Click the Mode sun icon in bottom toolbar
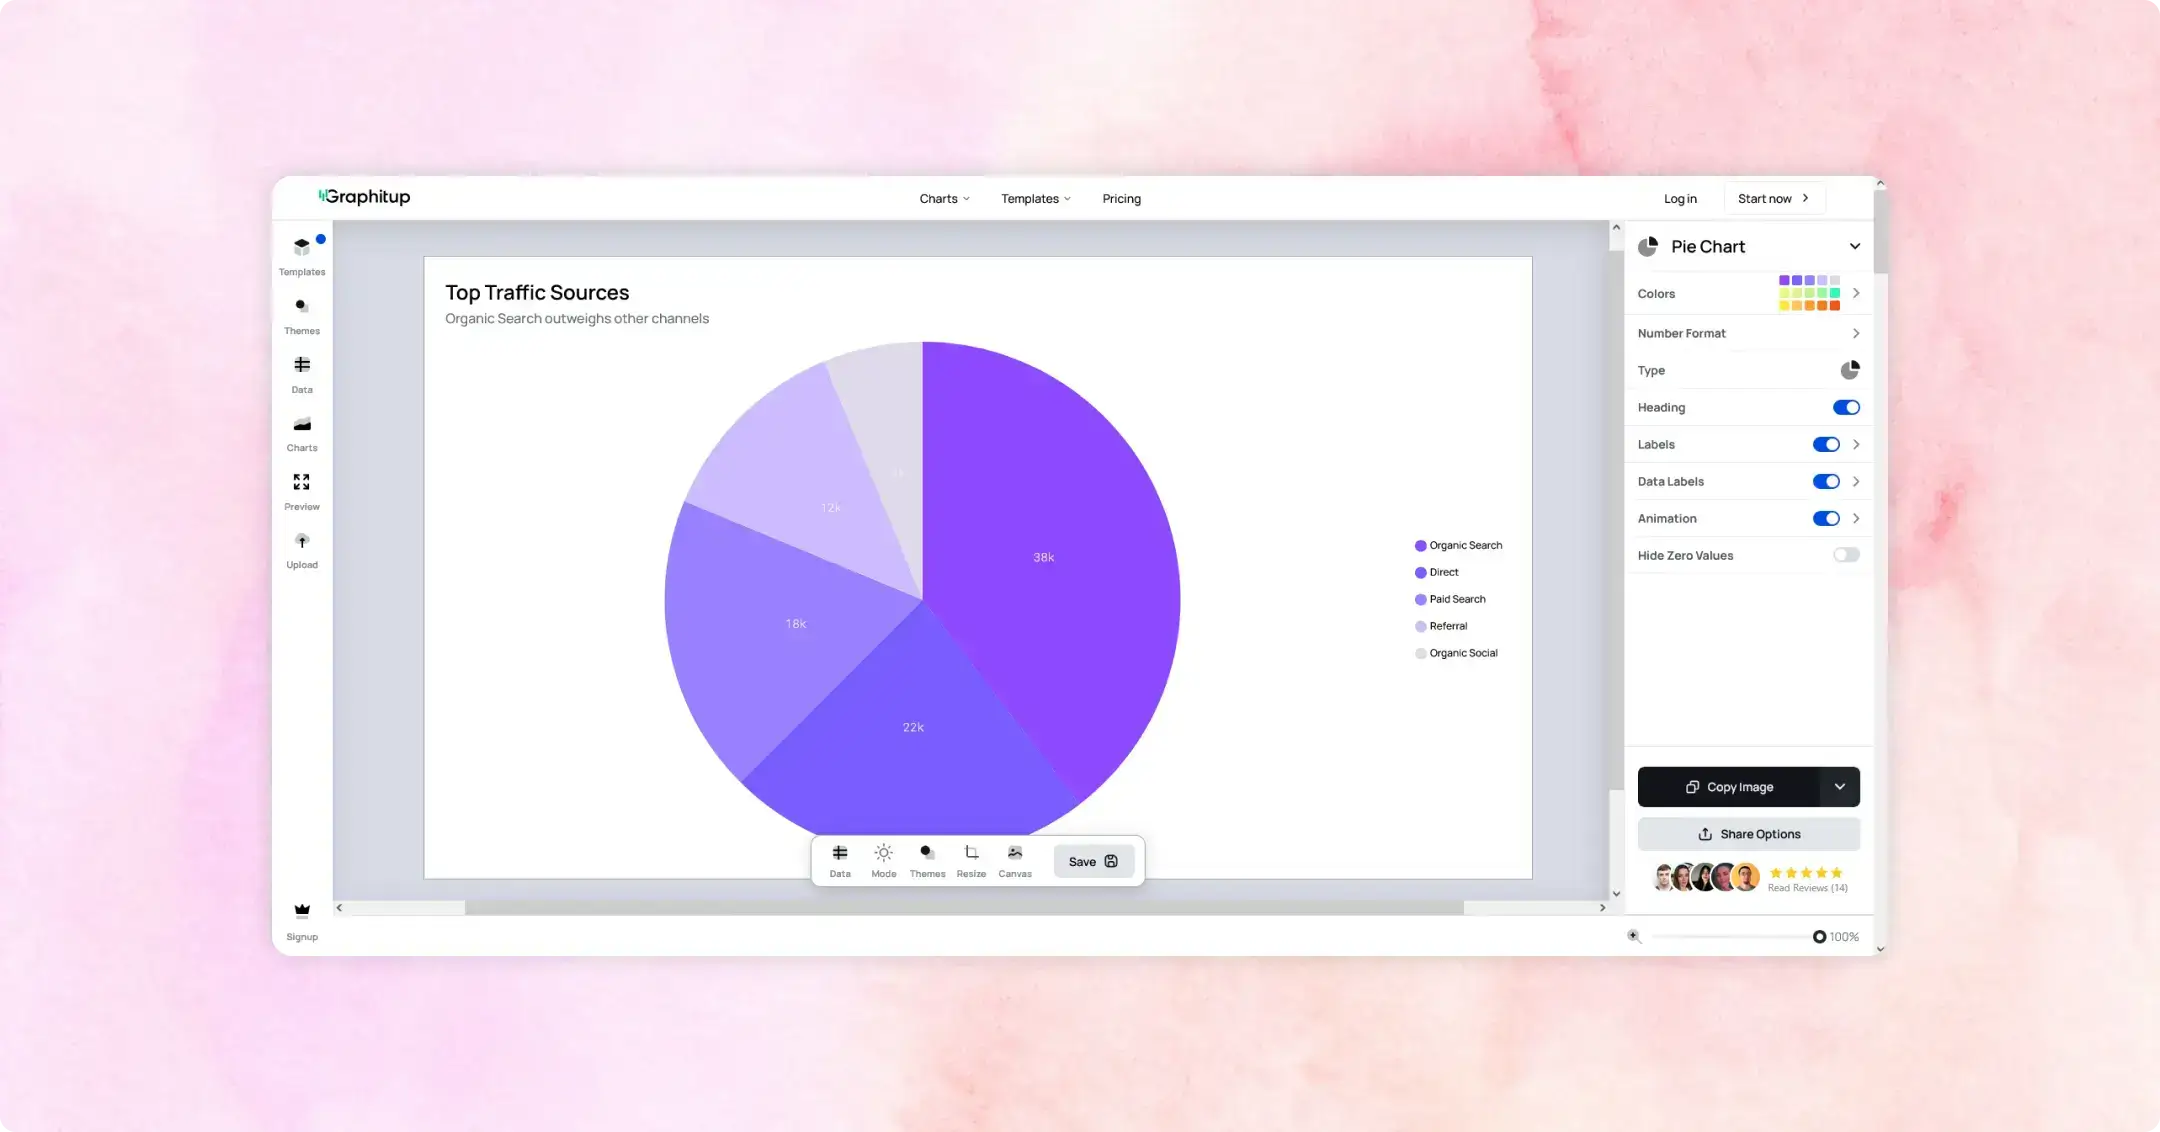Image resolution: width=2160 pixels, height=1132 pixels. click(x=883, y=853)
